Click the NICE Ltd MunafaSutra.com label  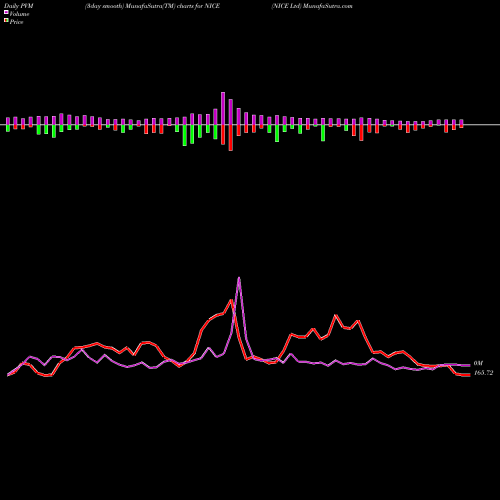pos(312,6)
